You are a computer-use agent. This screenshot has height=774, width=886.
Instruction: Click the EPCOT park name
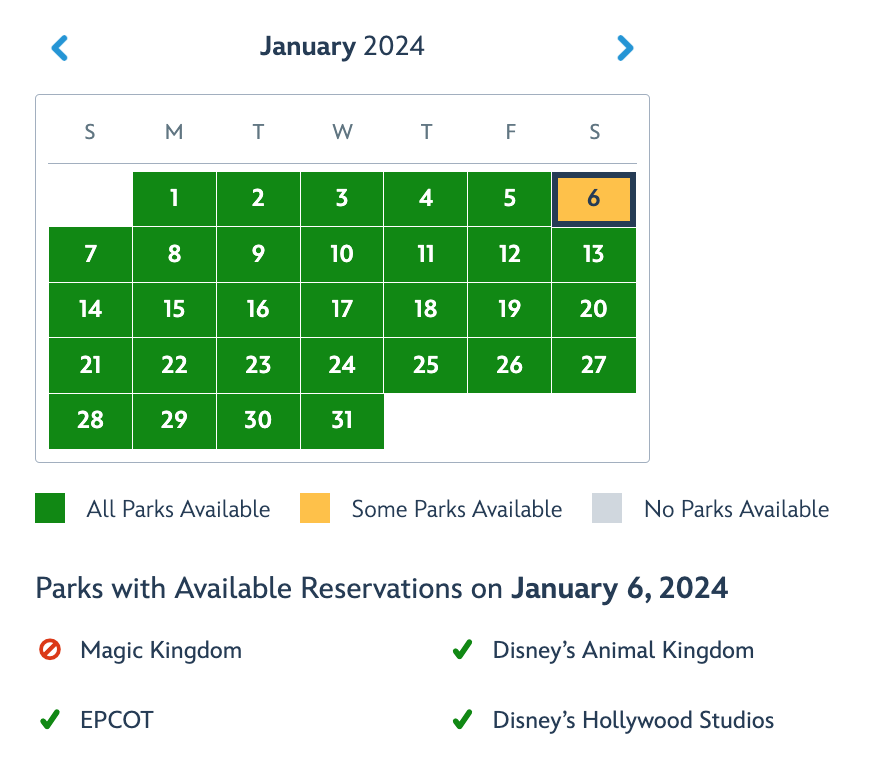[x=117, y=720]
